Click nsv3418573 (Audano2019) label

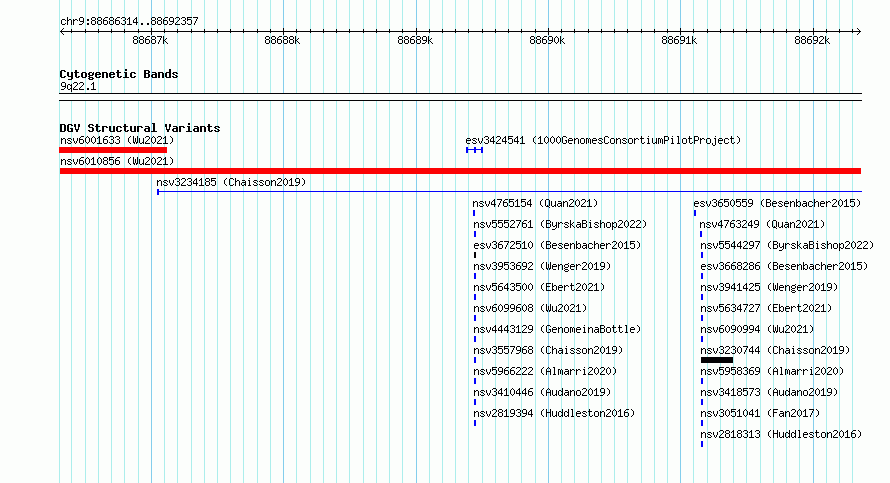[769, 392]
